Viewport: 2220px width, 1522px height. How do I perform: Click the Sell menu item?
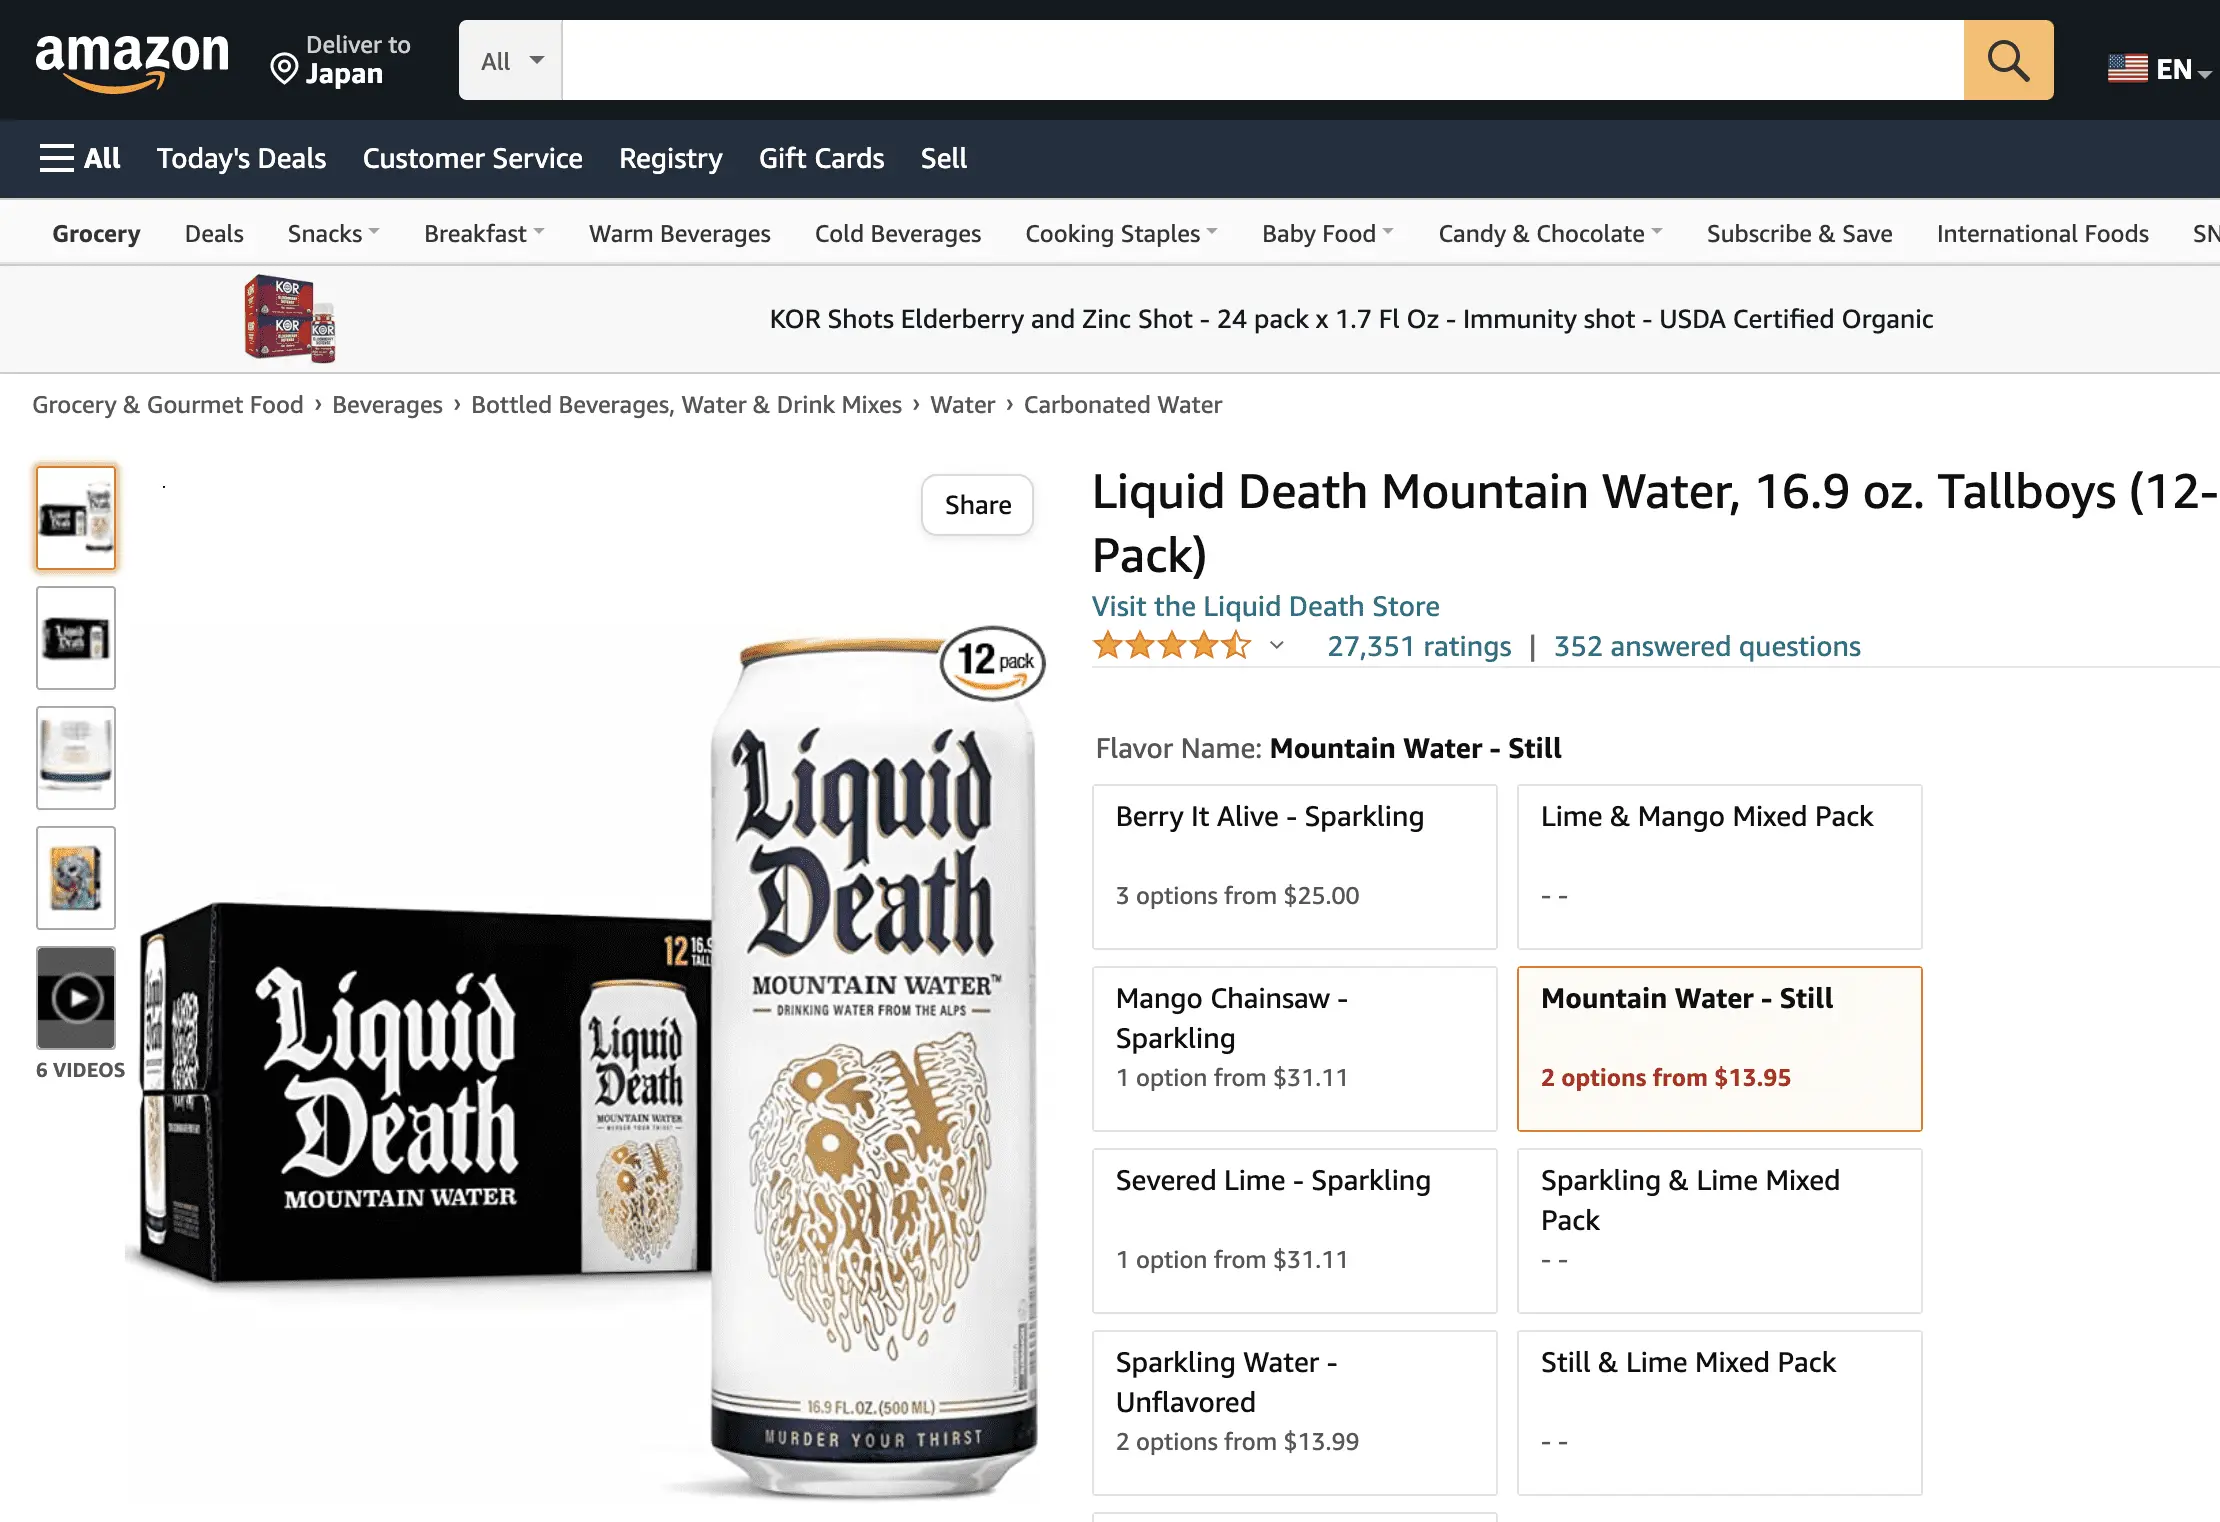[x=943, y=158]
